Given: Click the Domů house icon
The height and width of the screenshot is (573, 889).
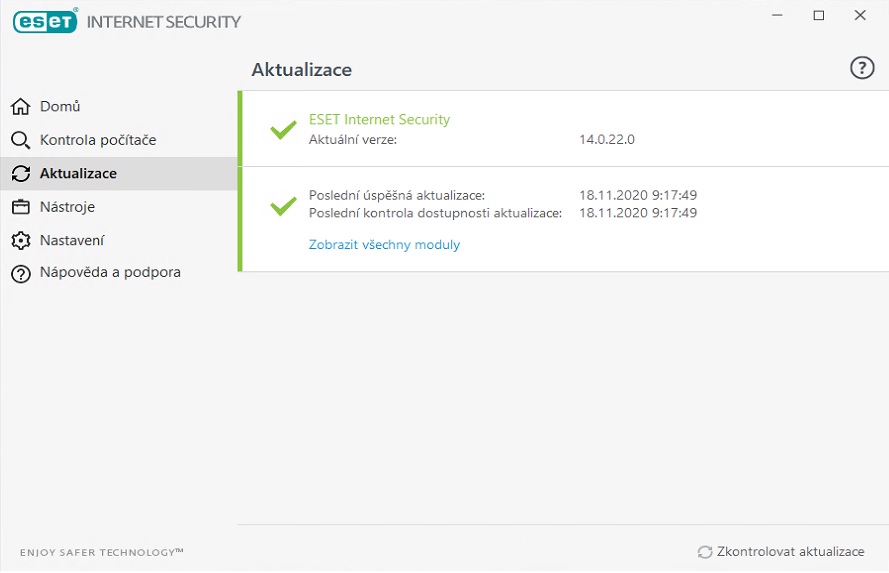Looking at the screenshot, I should click(20, 106).
